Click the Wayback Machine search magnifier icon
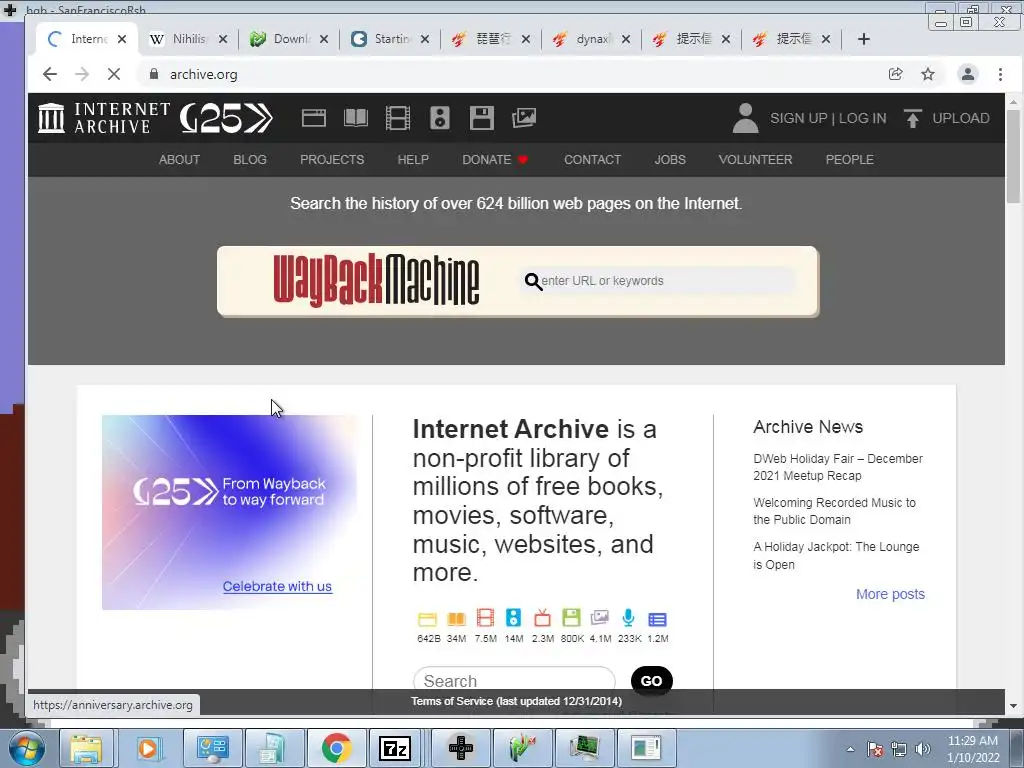Viewport: 1024px width, 768px height. click(x=533, y=281)
